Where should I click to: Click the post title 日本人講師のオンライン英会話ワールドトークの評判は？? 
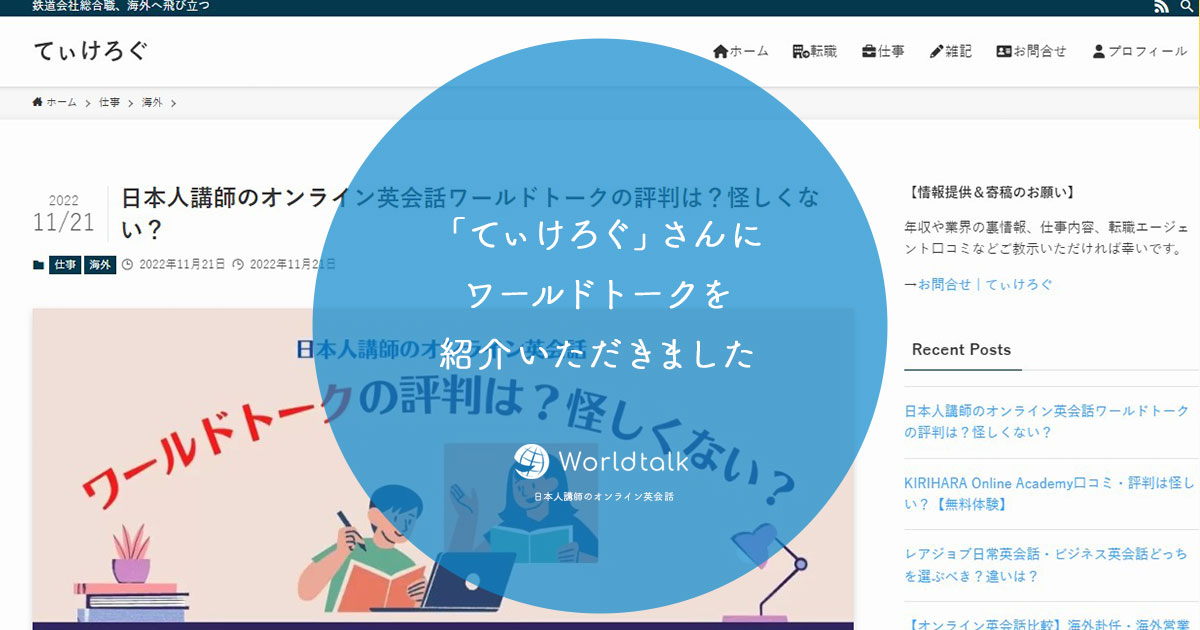pos(470,213)
